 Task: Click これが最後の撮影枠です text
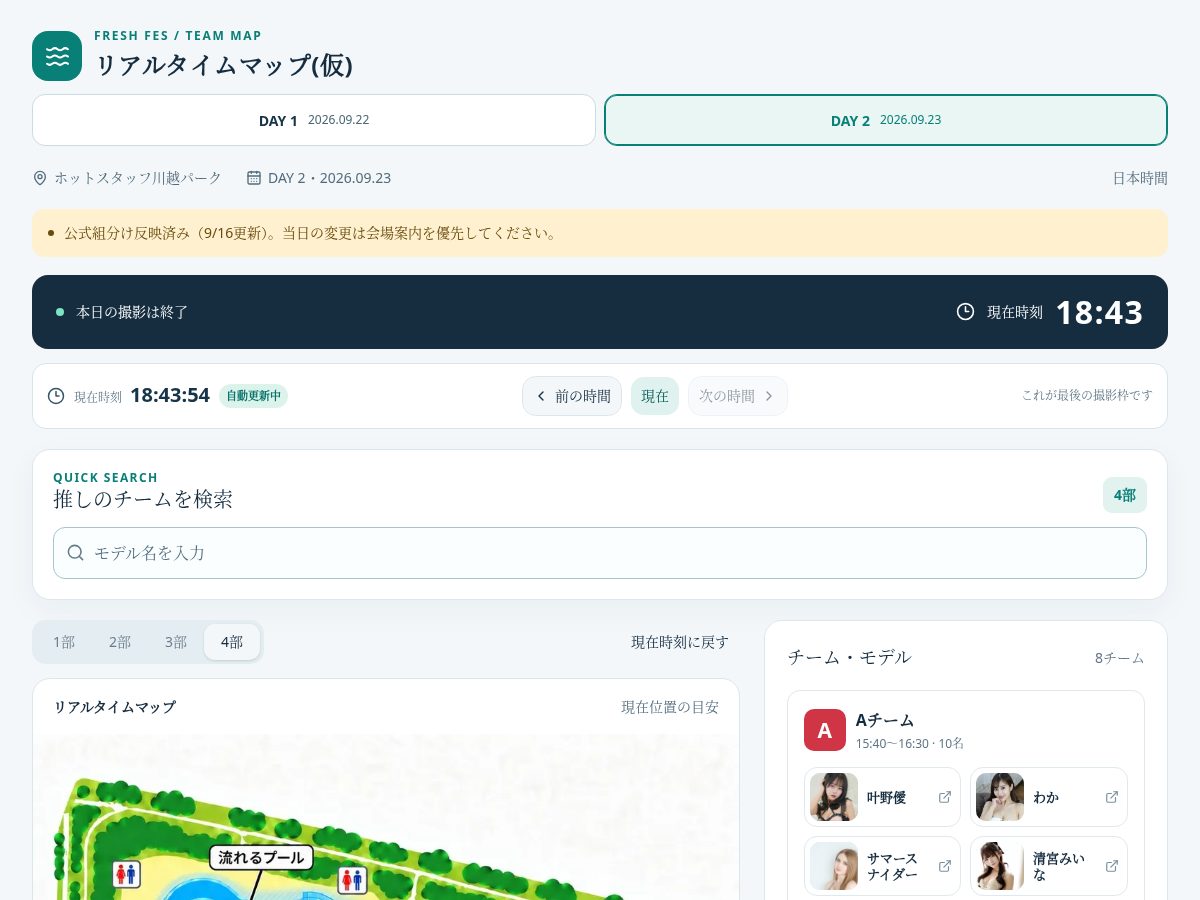pos(1087,396)
